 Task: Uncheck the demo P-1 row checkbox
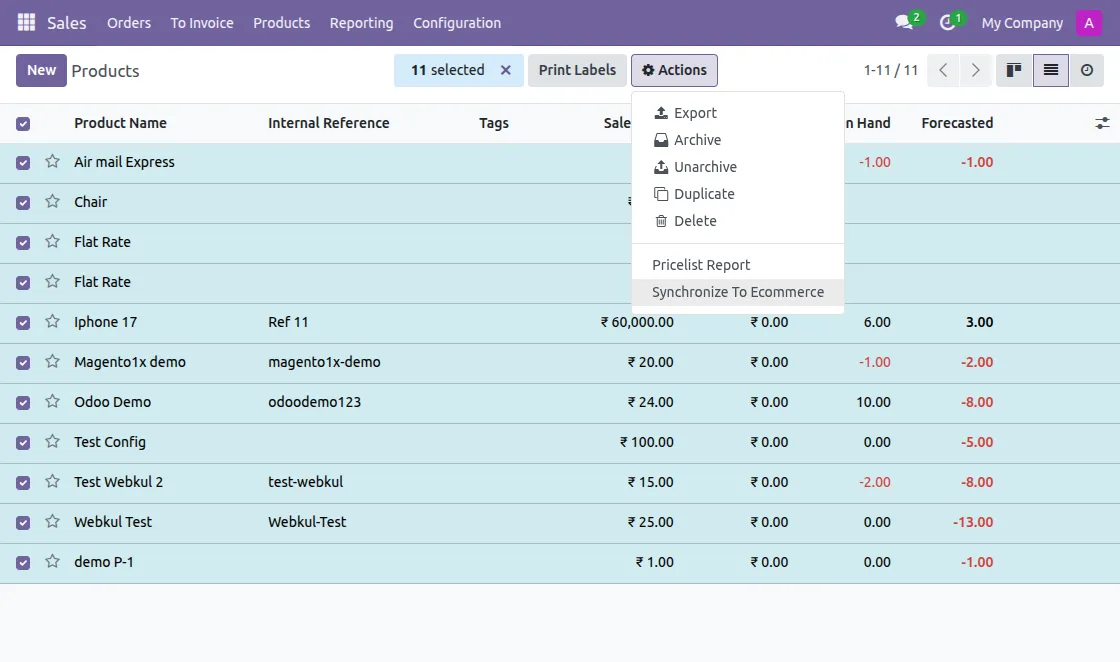pyautogui.click(x=23, y=563)
